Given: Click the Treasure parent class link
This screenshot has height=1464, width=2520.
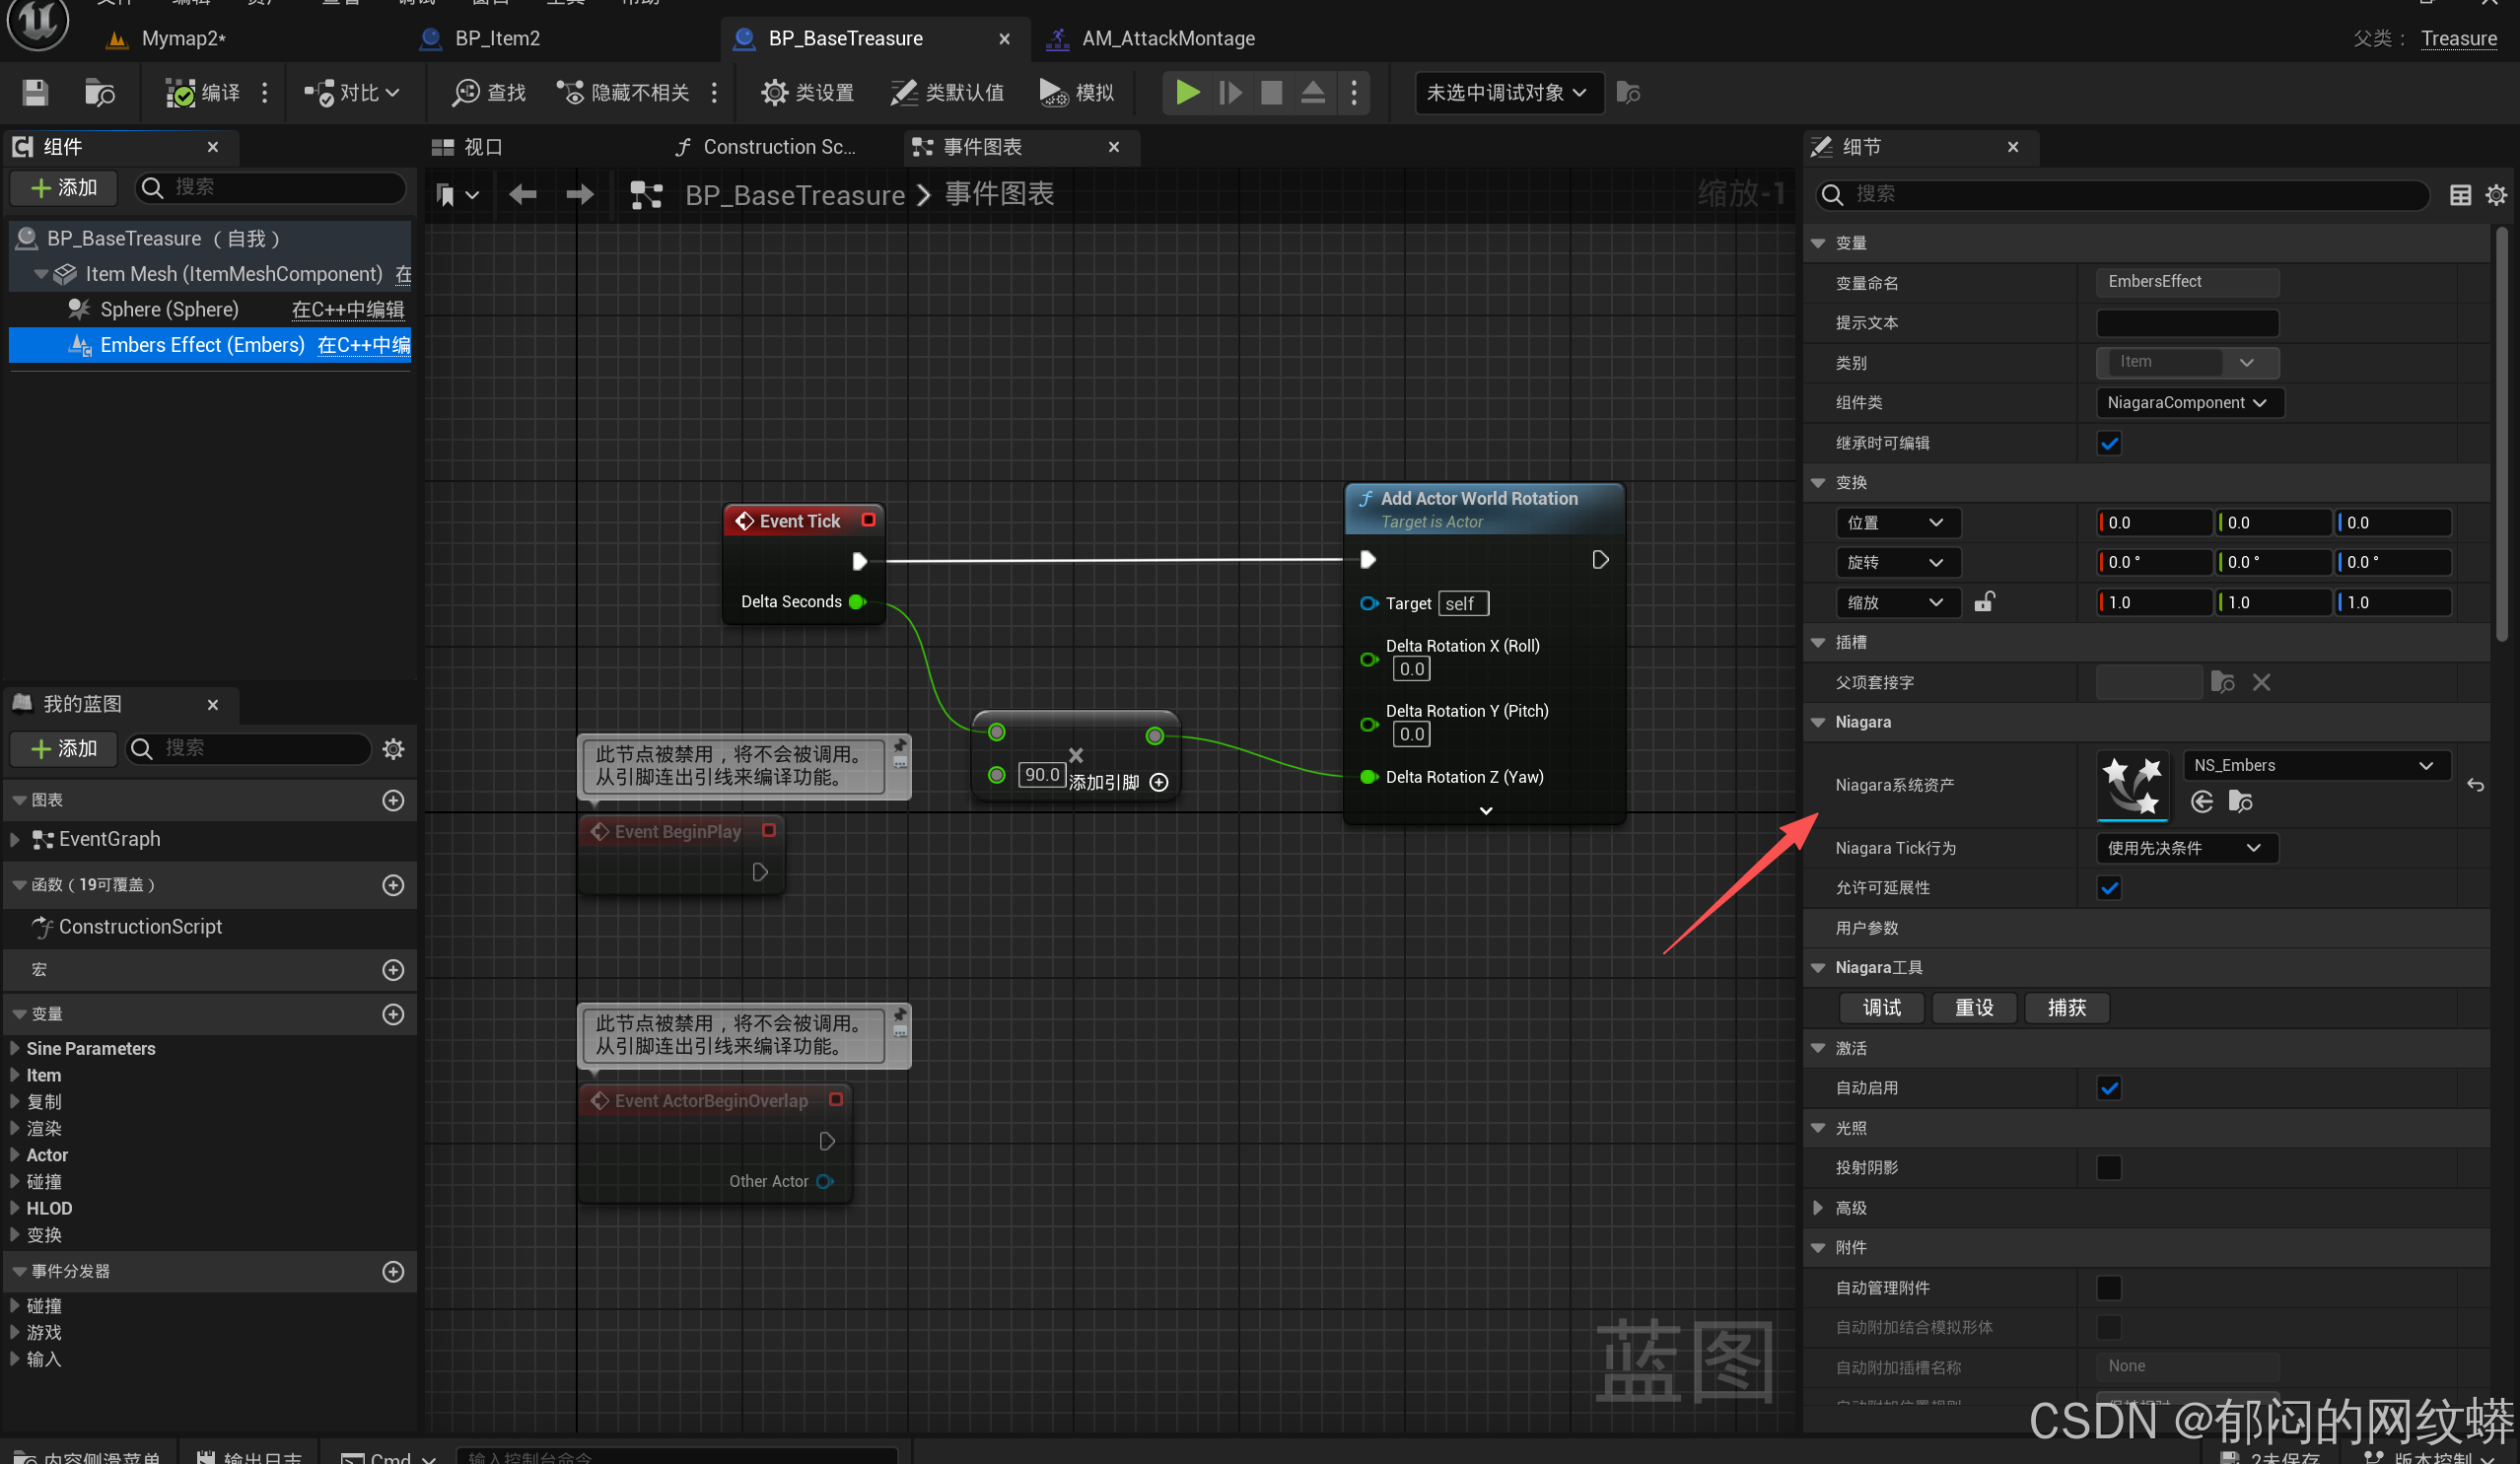Looking at the screenshot, I should [x=2458, y=38].
